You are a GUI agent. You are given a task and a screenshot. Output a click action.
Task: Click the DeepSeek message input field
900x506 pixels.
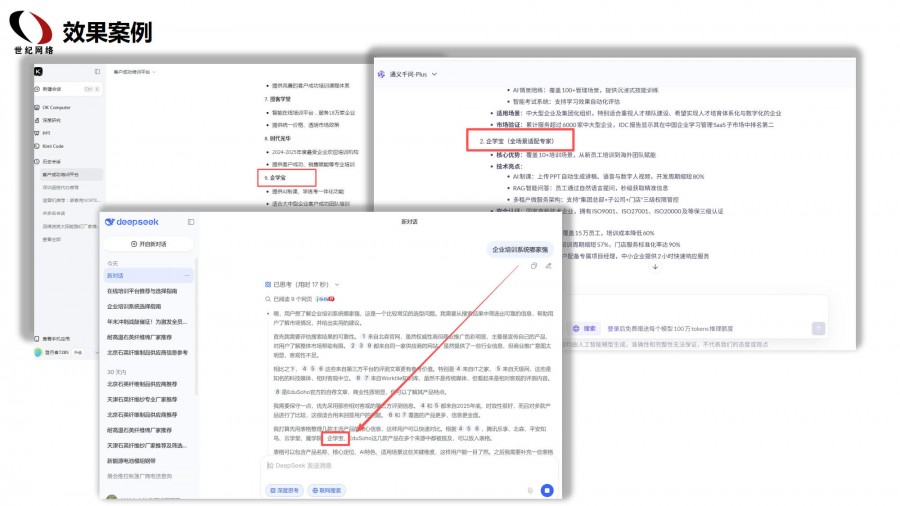pos(400,465)
